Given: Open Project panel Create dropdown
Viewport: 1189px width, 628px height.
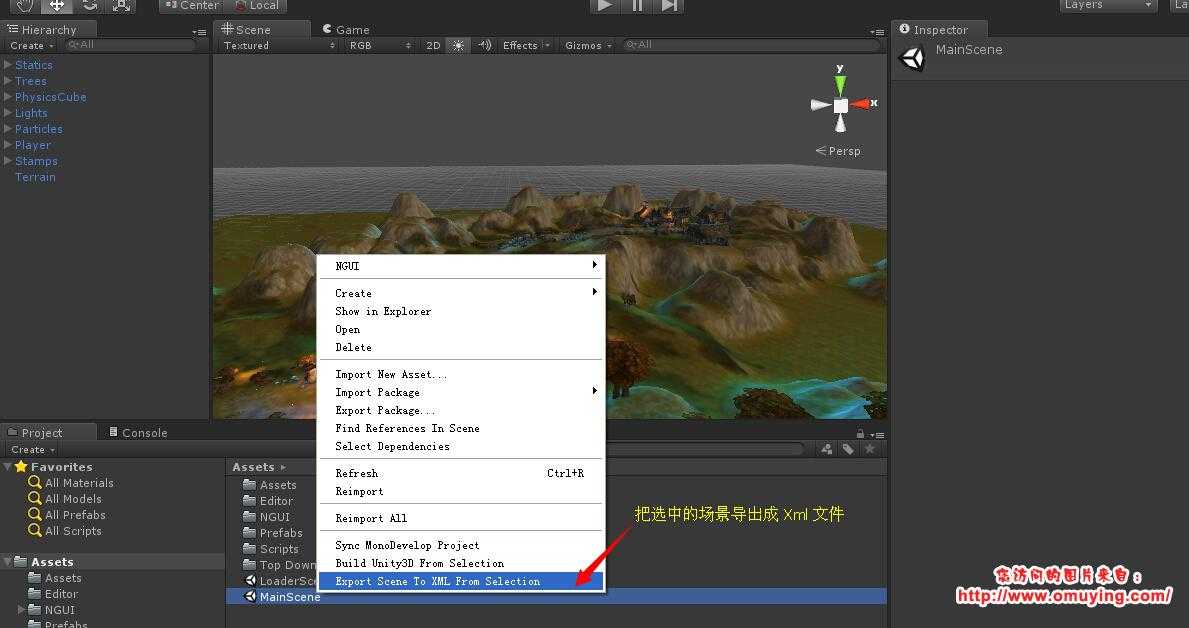Looking at the screenshot, I should [33, 450].
